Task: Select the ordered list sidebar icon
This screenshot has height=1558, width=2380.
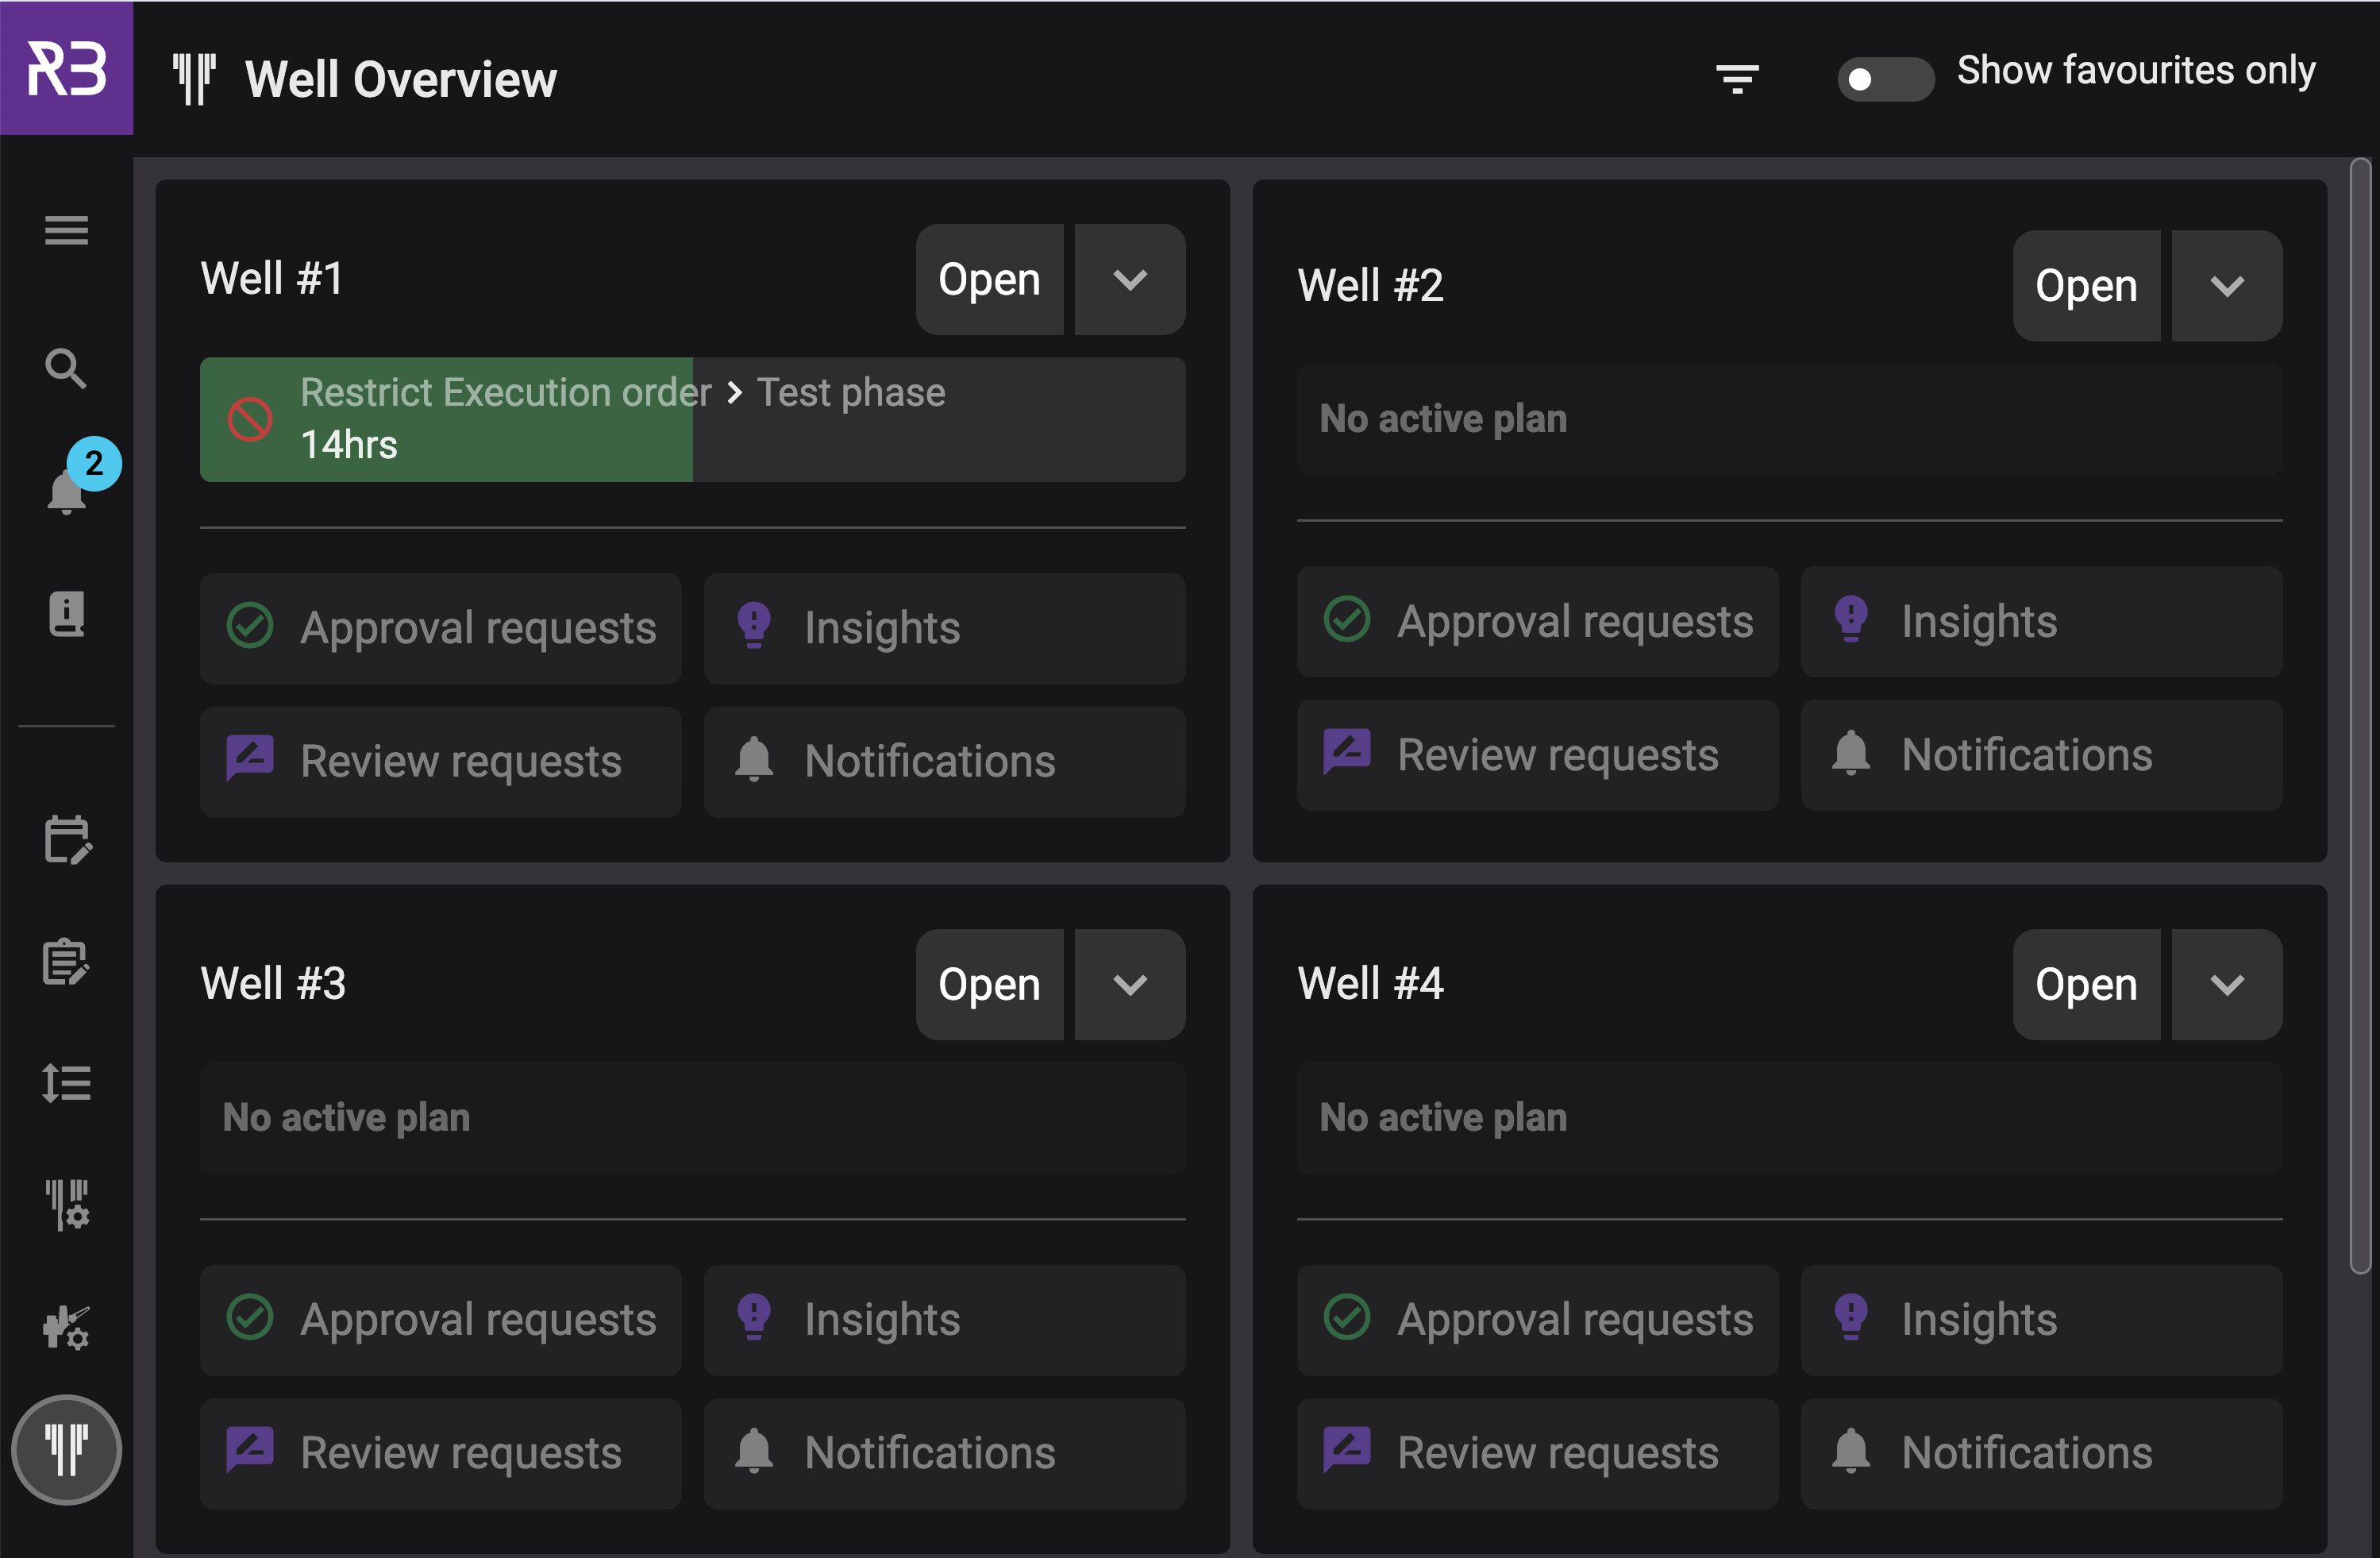Action: coord(66,1083)
